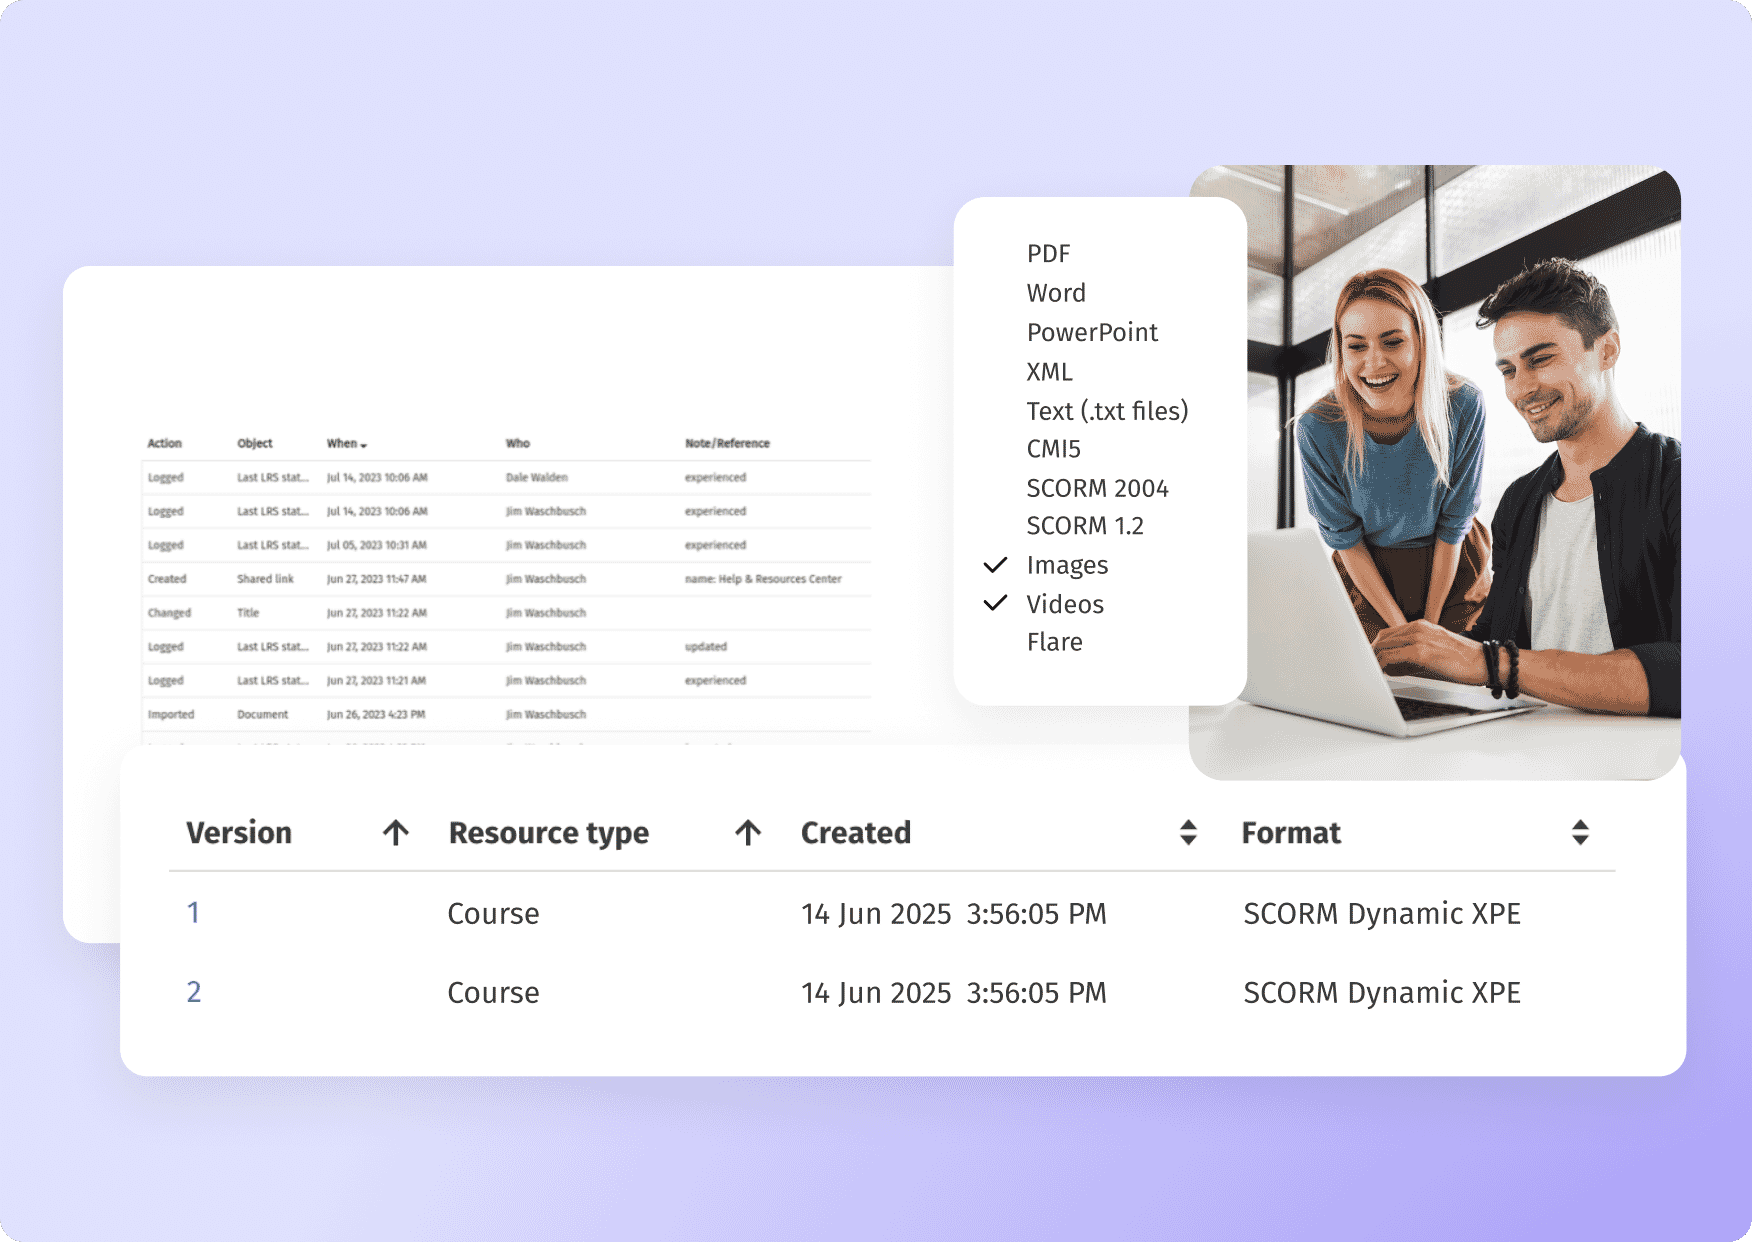Click the When column sort caret
Viewport: 1752px width, 1242px height.
pyautogui.click(x=364, y=445)
